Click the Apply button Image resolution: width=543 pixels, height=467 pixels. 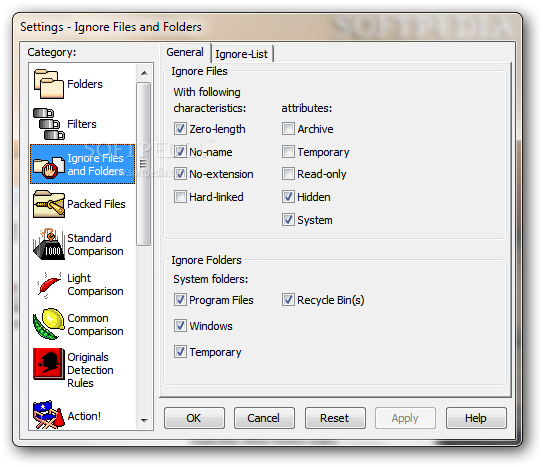[405, 418]
